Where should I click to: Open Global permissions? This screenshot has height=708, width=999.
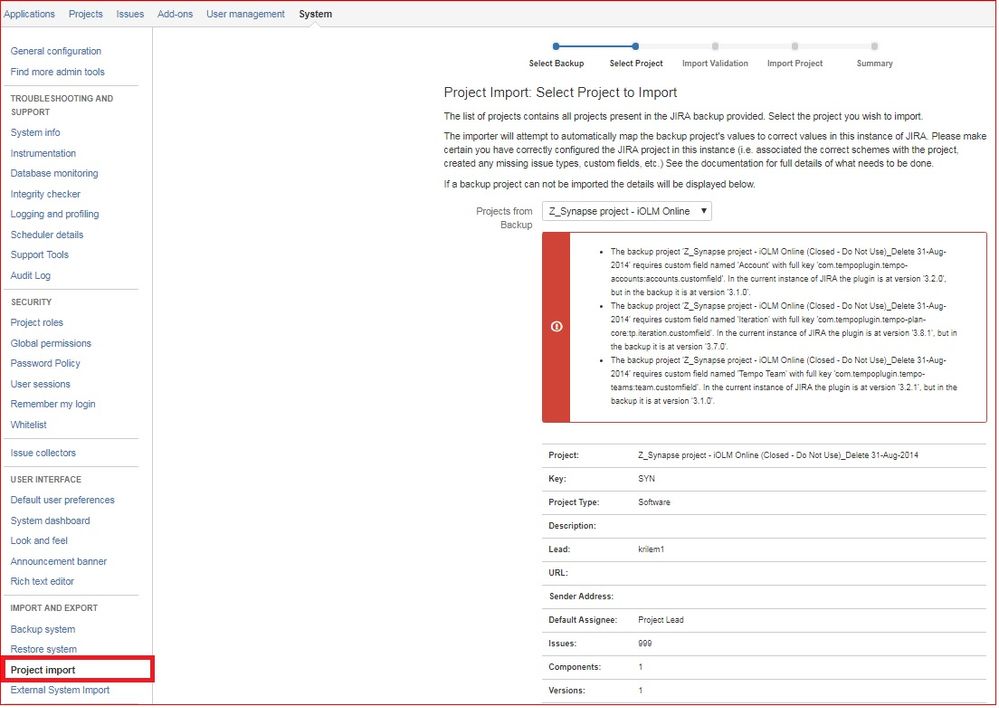click(51, 343)
